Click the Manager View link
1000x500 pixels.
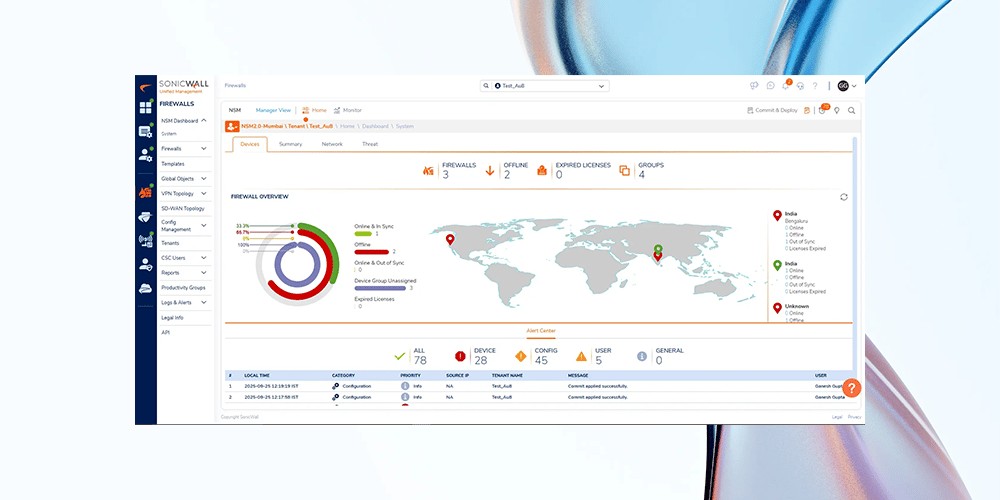click(x=273, y=110)
